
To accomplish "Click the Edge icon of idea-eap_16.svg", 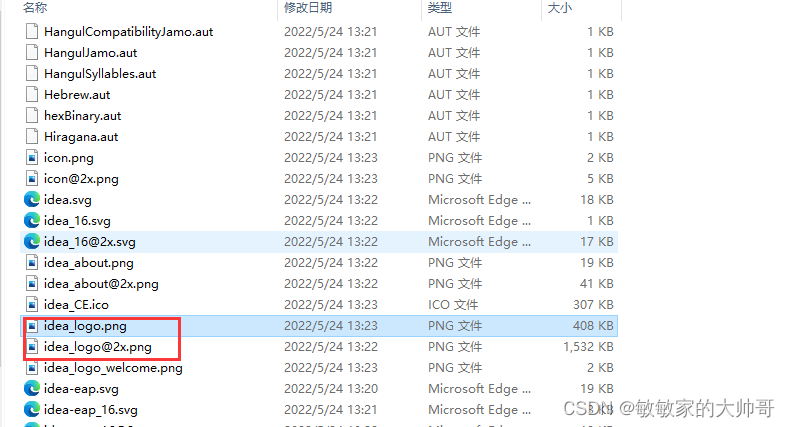I will pos(32,410).
